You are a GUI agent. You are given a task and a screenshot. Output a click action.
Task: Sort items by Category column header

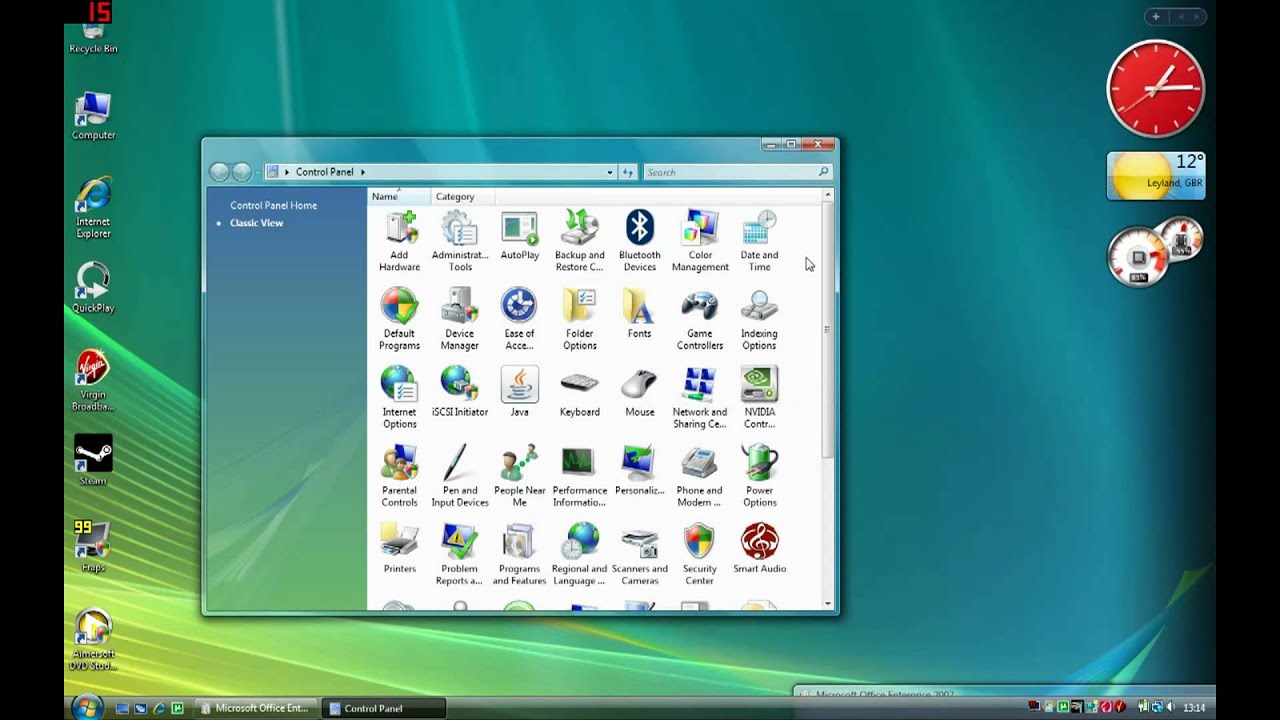455,197
